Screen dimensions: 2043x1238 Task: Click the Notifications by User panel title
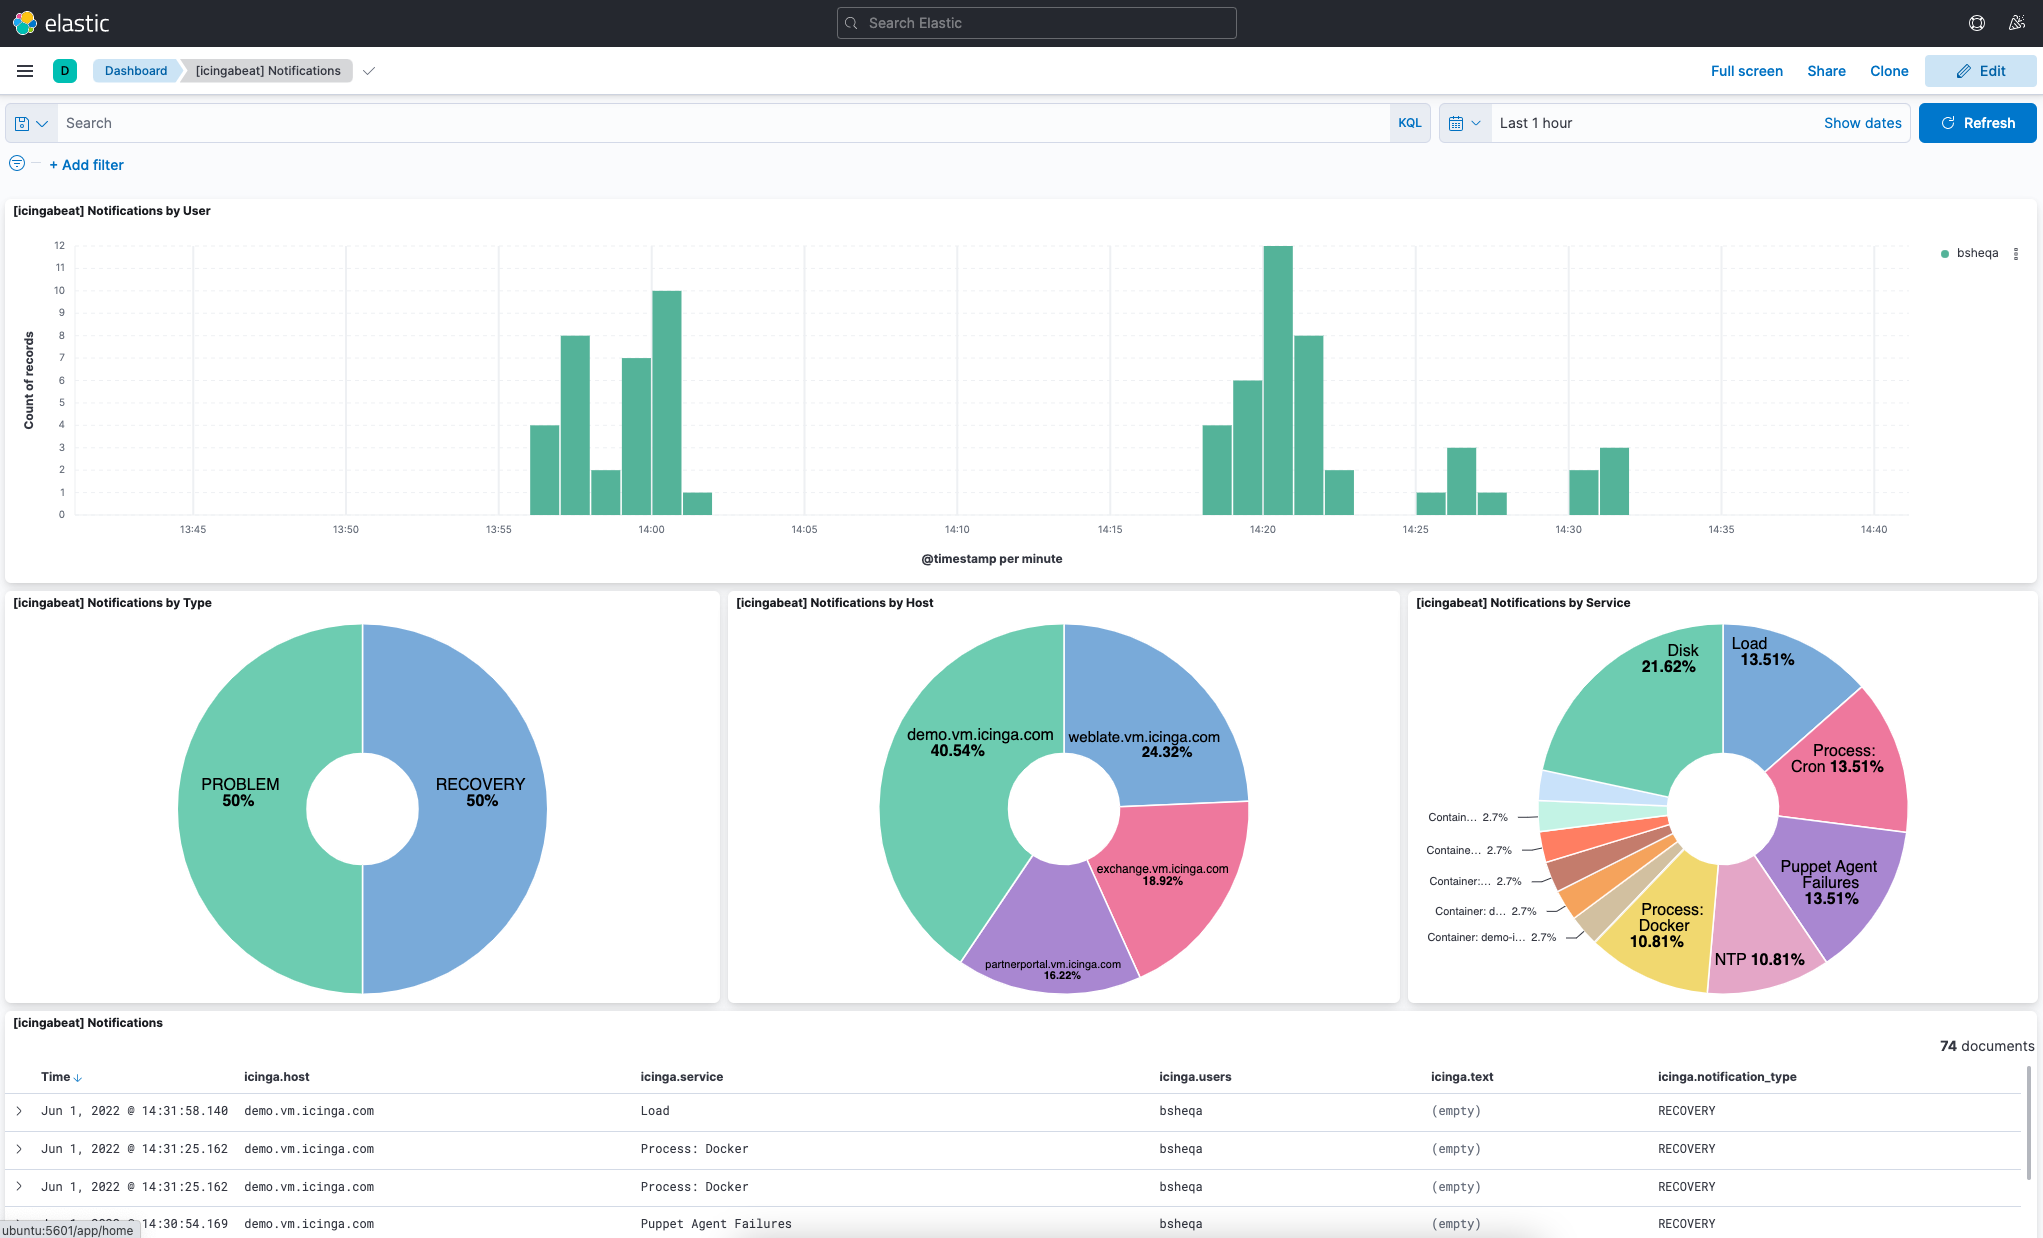(112, 211)
